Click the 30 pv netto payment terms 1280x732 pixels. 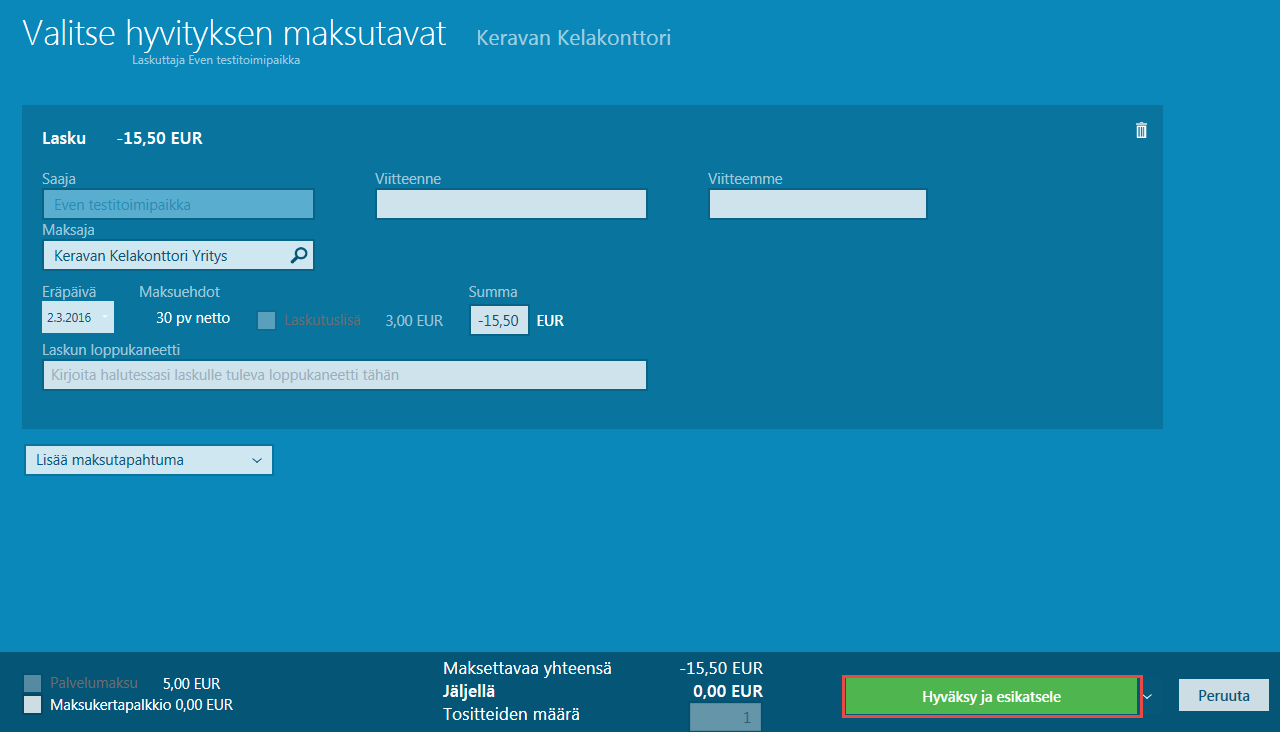point(193,318)
